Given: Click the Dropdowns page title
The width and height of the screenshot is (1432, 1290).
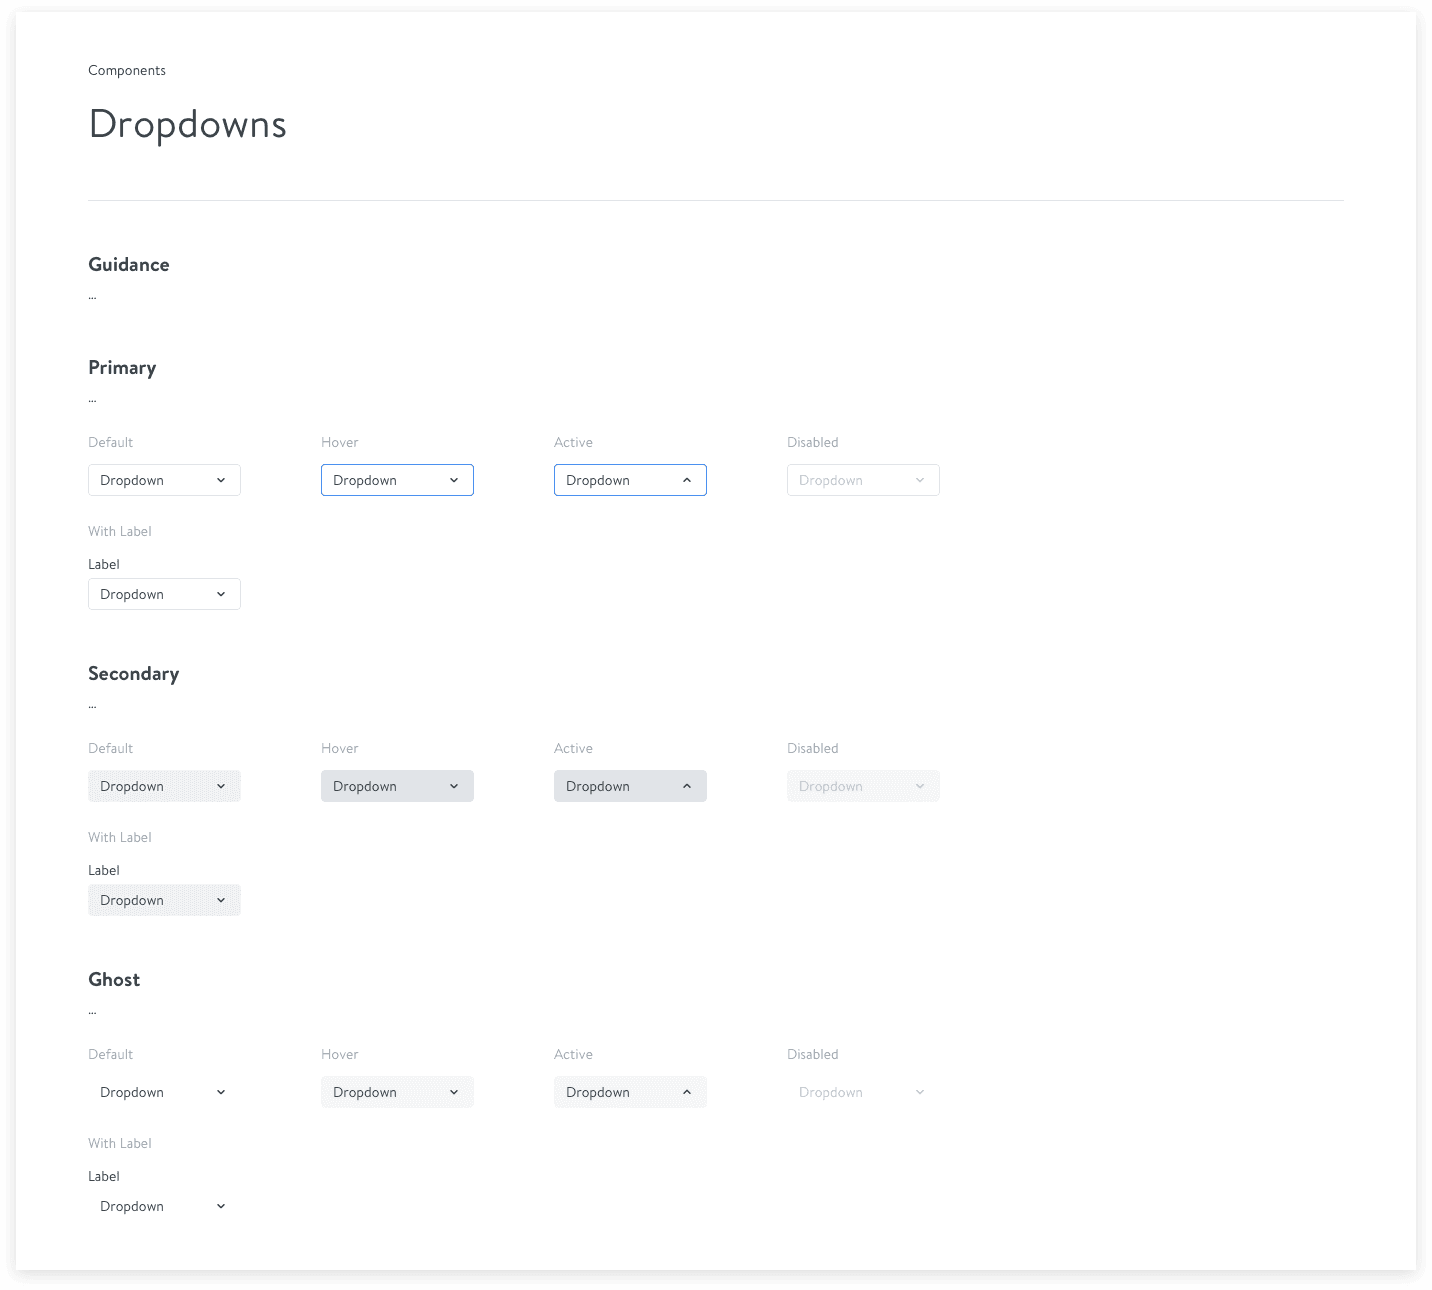Looking at the screenshot, I should [188, 125].
